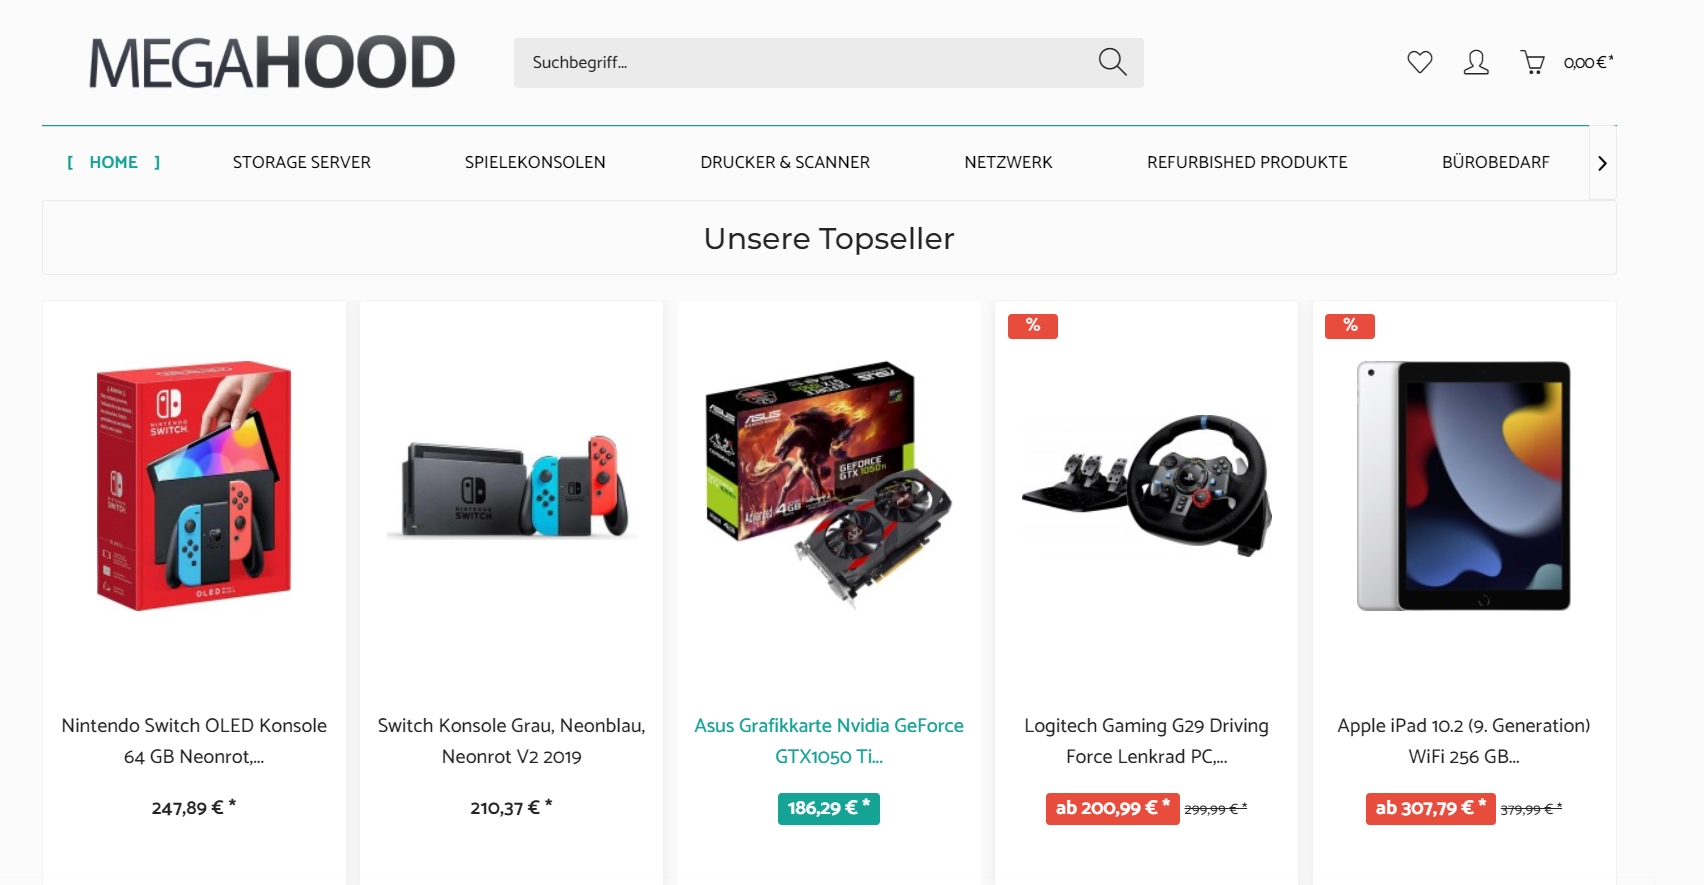This screenshot has width=1704, height=885.
Task: Expand more categories with the right arrow
Action: pos(1602,163)
